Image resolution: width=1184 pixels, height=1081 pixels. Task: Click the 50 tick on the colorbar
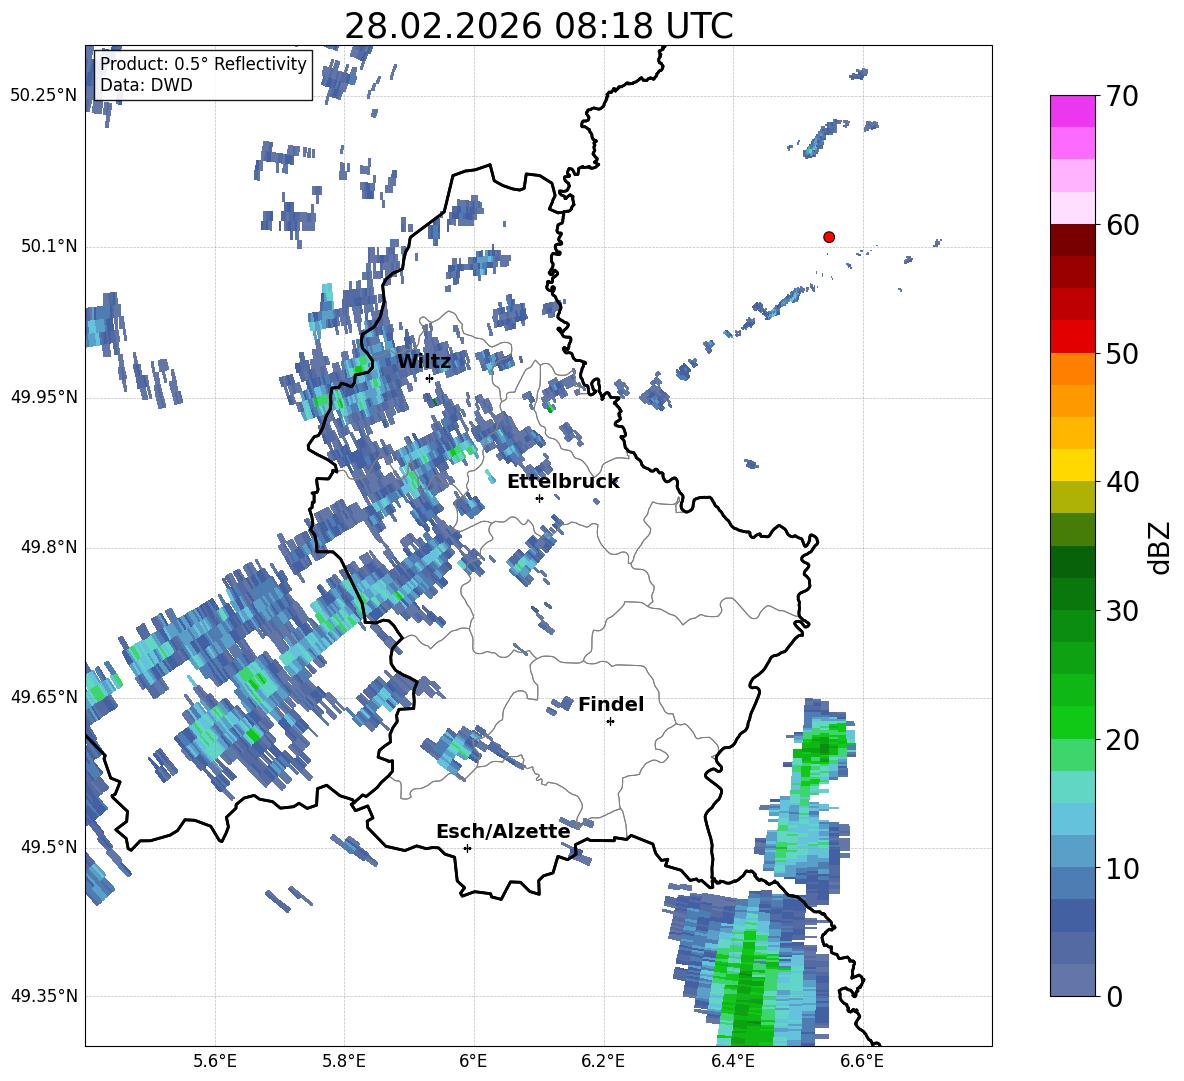pyautogui.click(x=1122, y=354)
